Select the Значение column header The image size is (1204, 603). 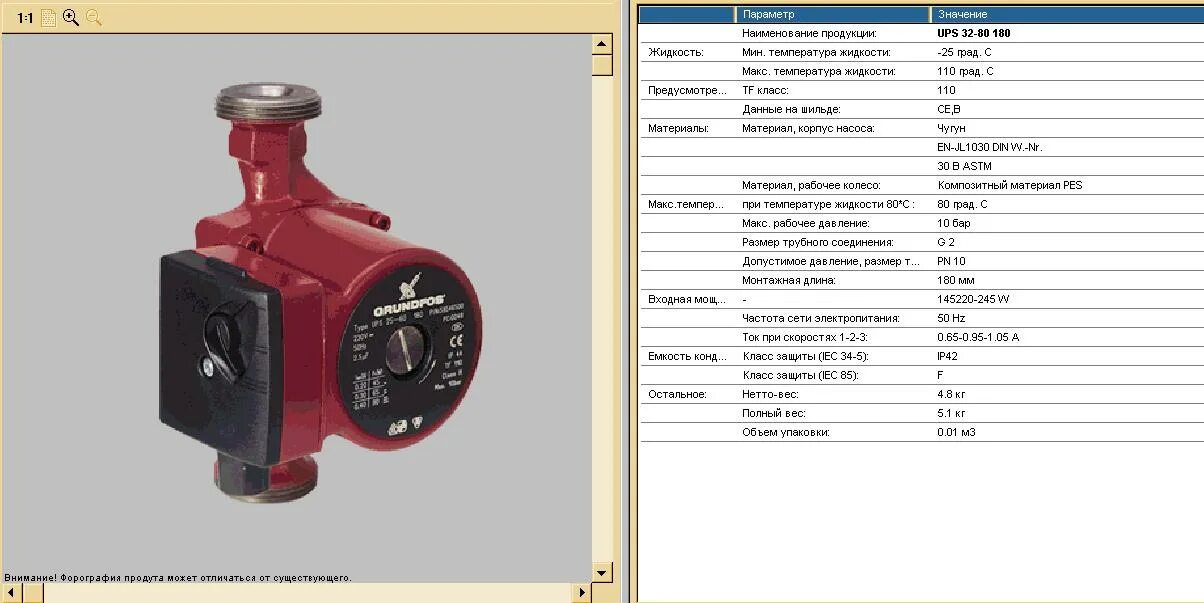point(1066,14)
